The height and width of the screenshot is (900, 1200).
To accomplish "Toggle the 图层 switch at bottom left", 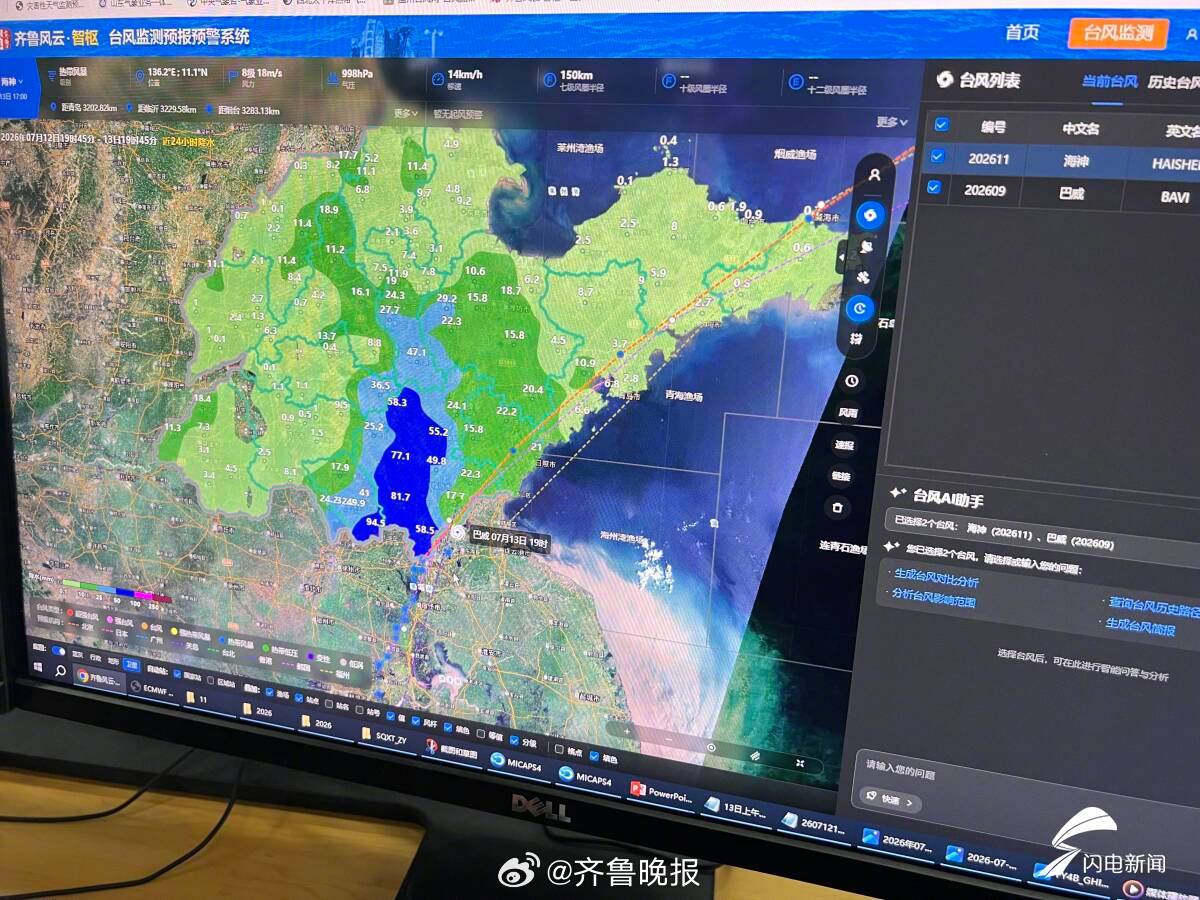I will (x=58, y=651).
